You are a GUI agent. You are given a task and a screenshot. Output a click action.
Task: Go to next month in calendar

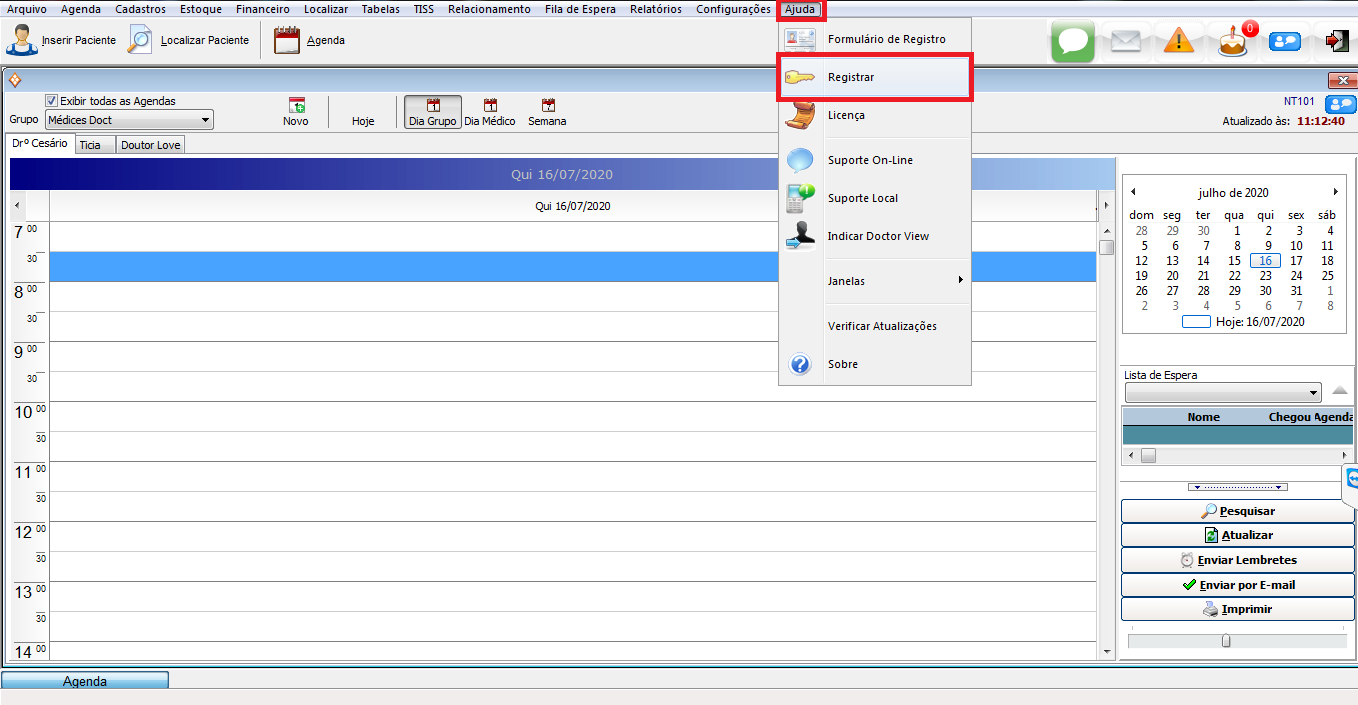click(1335, 192)
